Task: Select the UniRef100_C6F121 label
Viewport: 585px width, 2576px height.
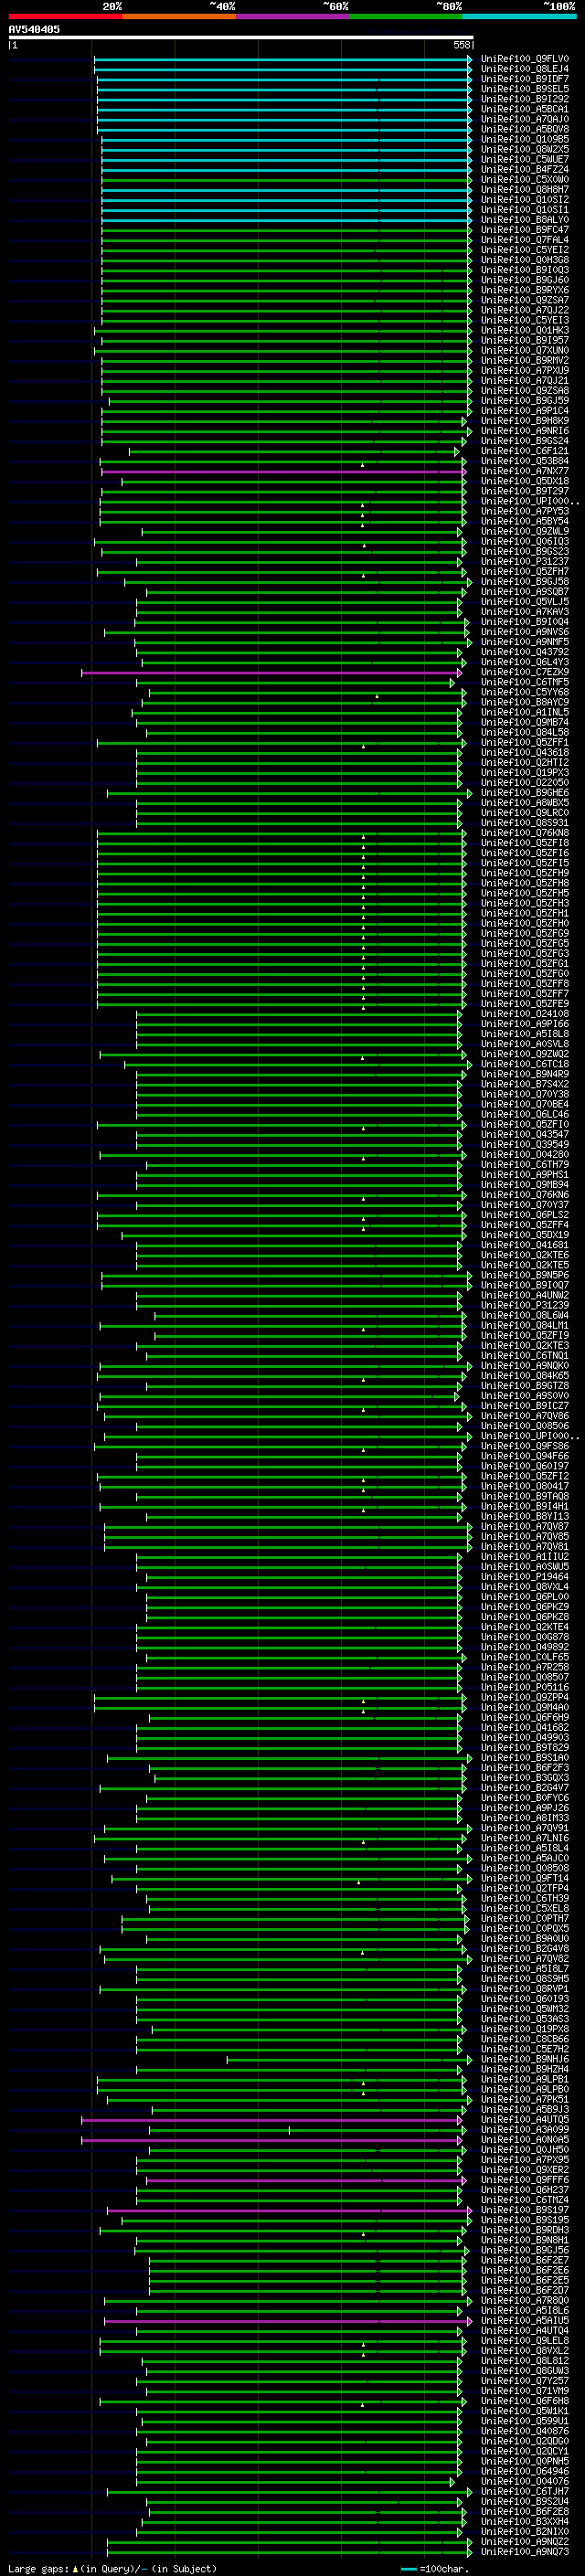Action: point(524,451)
